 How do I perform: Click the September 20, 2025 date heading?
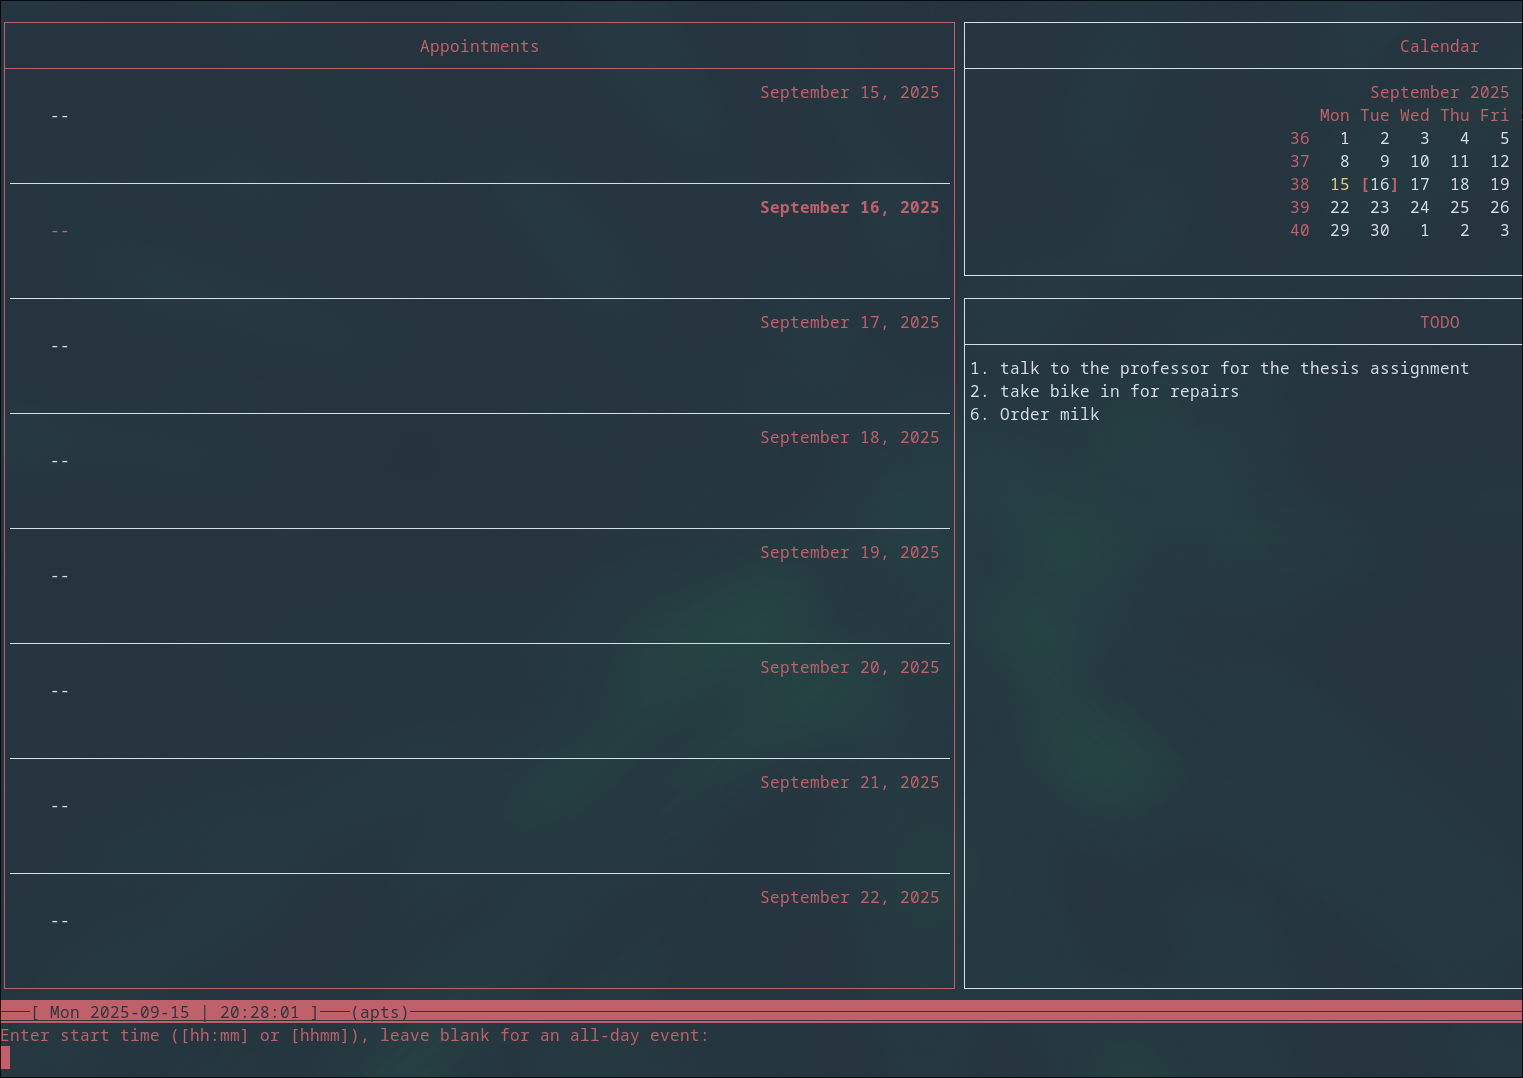[849, 667]
